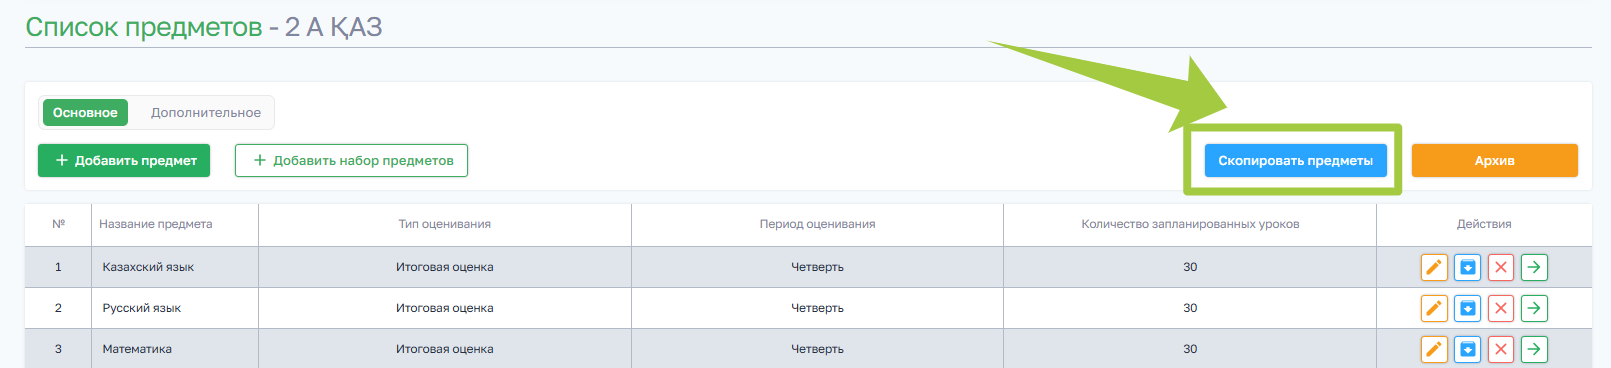Switch to the Основное tab
The width and height of the screenshot is (1611, 368).
pos(85,113)
